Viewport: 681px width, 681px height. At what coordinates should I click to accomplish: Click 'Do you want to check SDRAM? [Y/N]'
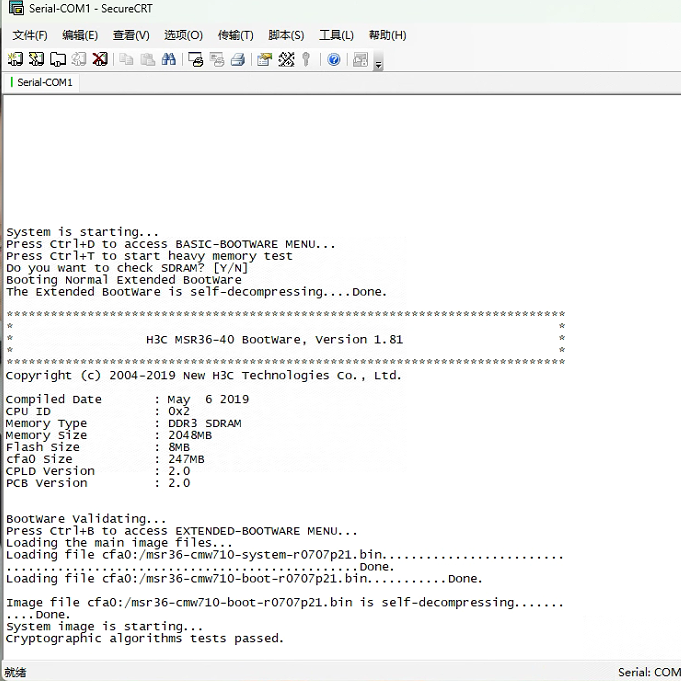tap(127, 268)
